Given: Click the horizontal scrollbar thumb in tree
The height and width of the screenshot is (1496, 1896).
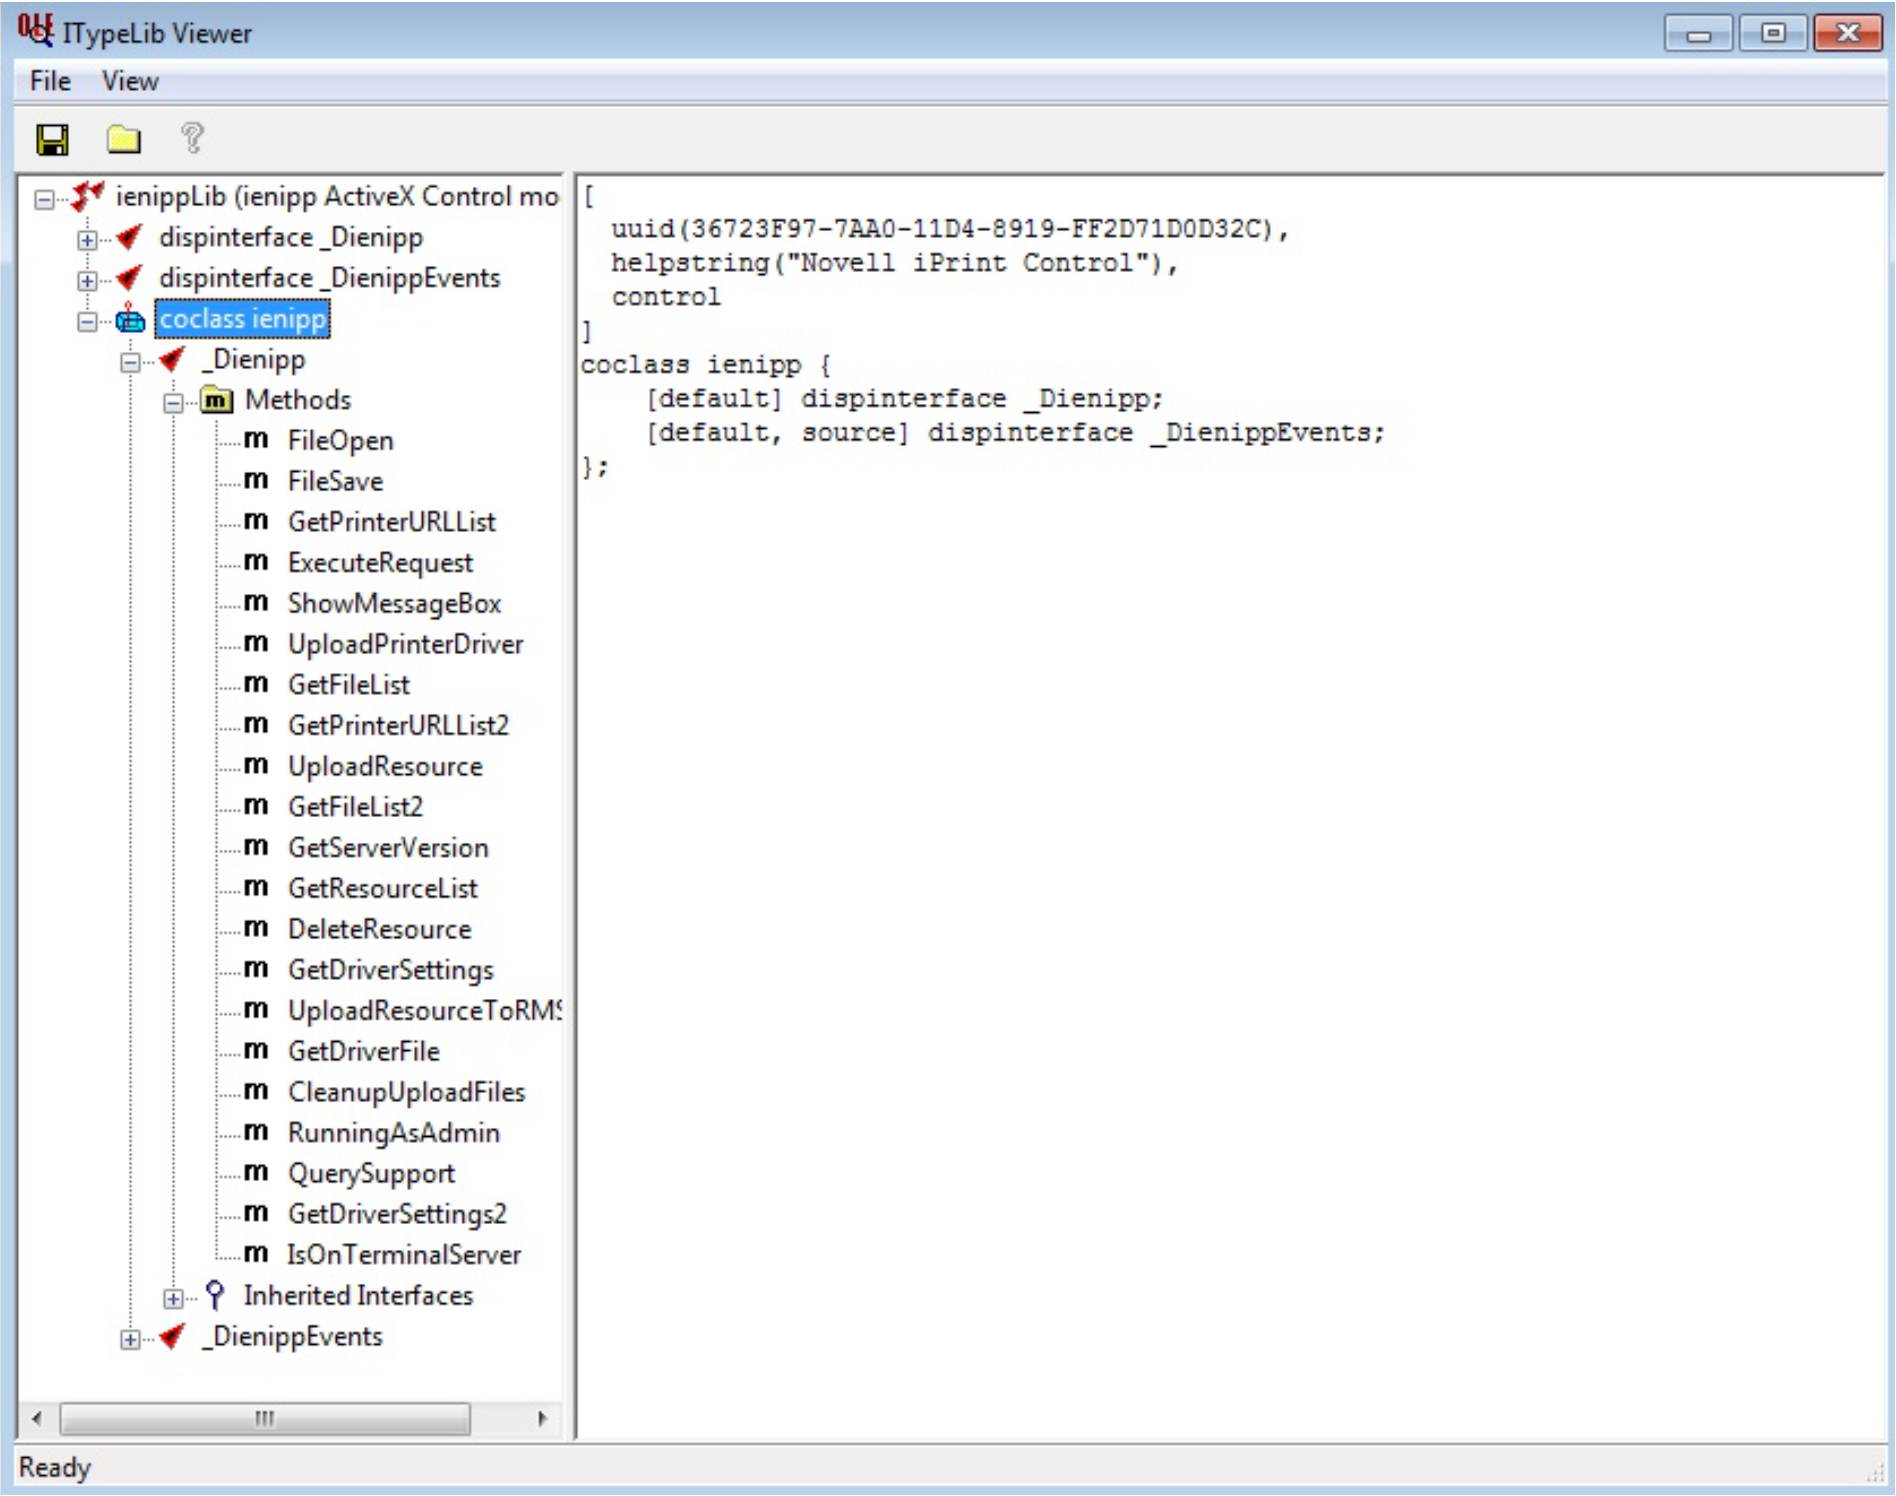Looking at the screenshot, I should pos(265,1418).
